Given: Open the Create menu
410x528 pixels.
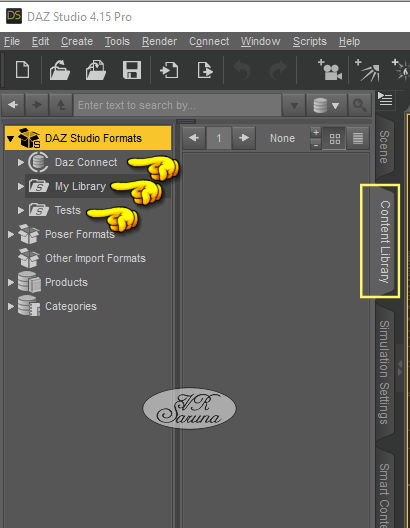Looking at the screenshot, I should pos(77,41).
